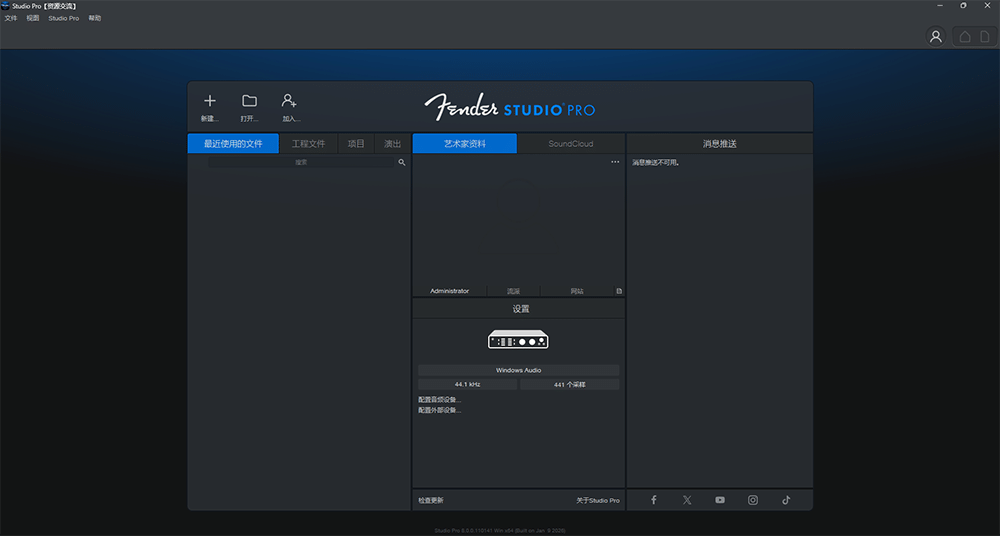The width and height of the screenshot is (1000, 536).
Task: Open the Instagram social icon
Action: pos(753,500)
